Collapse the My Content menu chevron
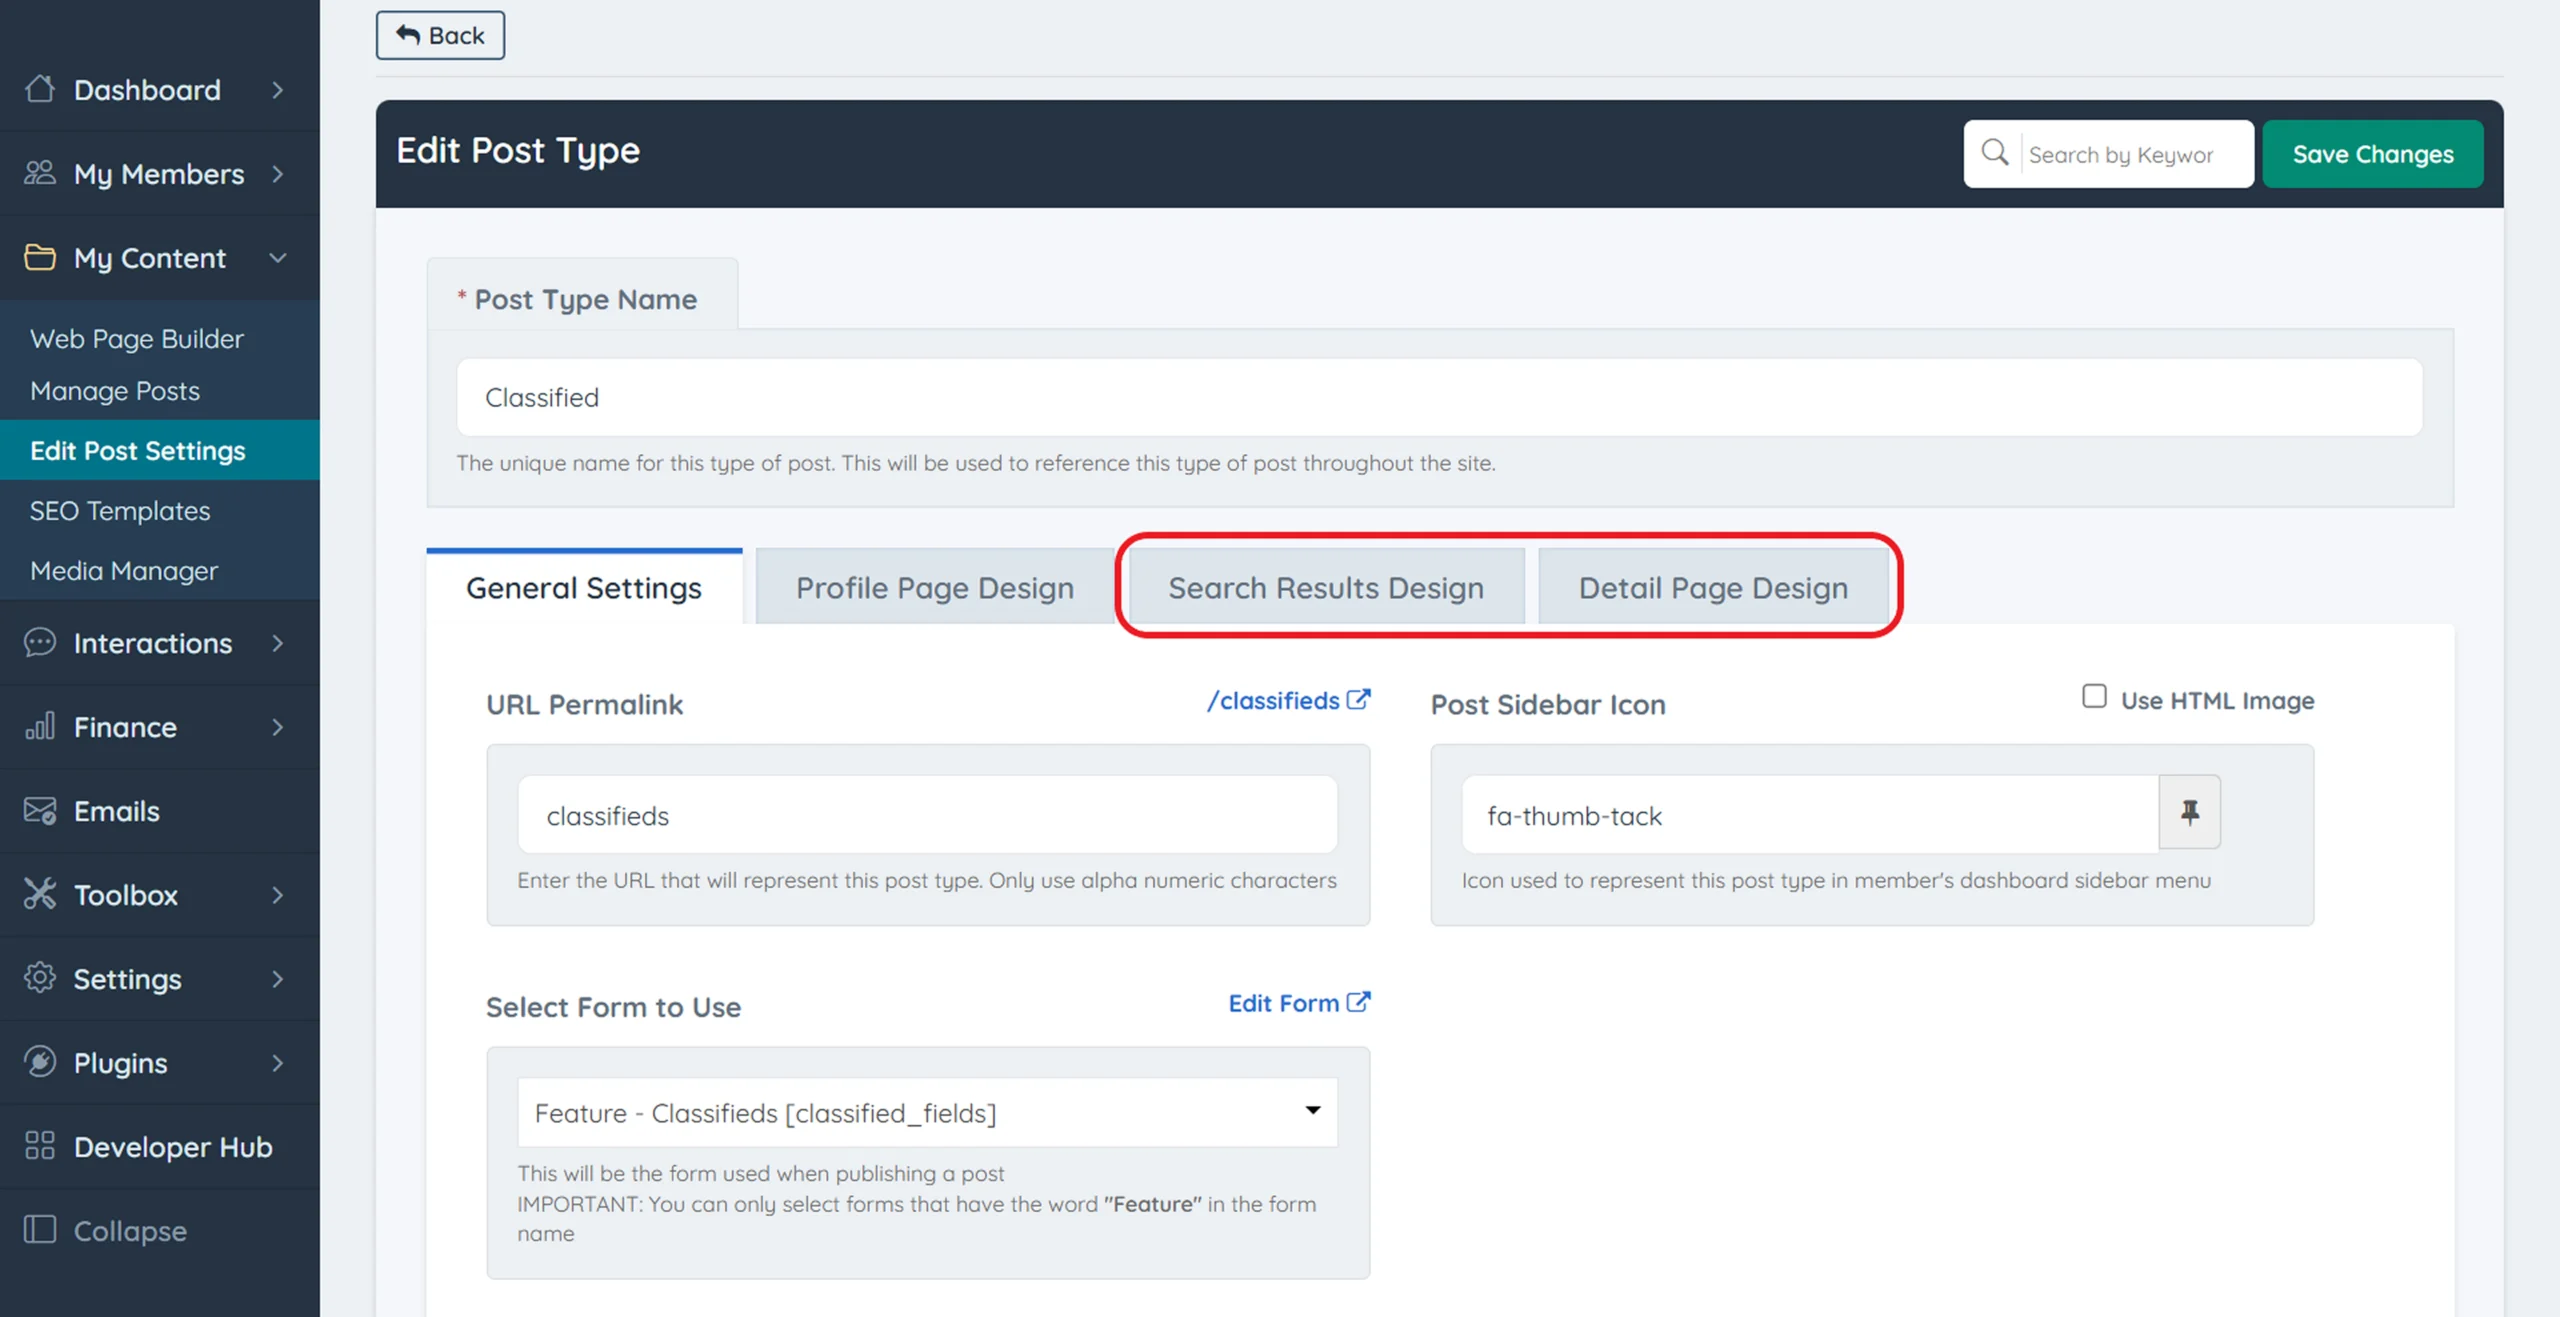 [x=278, y=258]
